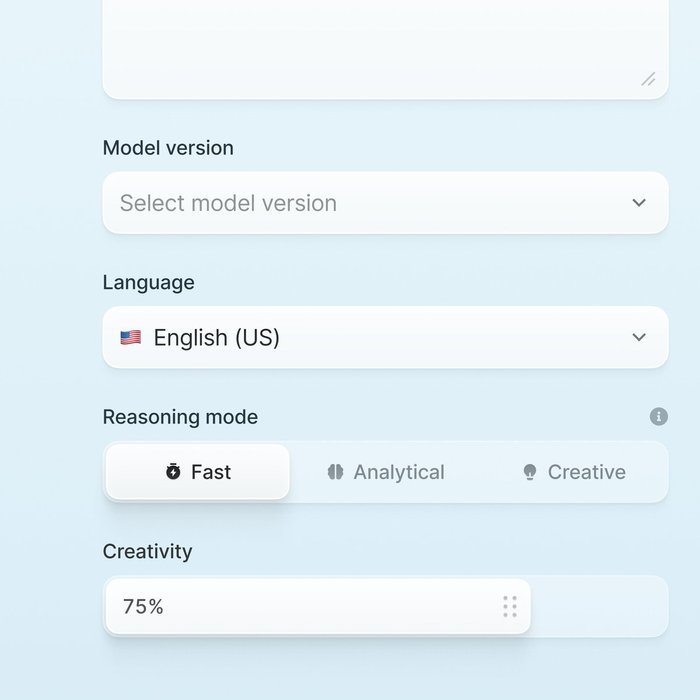Switch reasoning mode to Analytical
The image size is (700, 700).
point(386,472)
